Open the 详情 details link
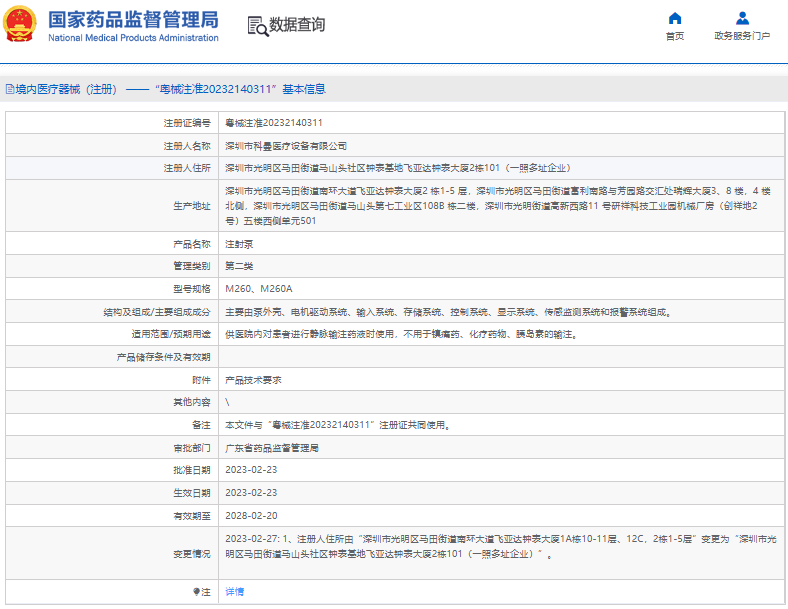This screenshot has height=609, width=788. 234,592
